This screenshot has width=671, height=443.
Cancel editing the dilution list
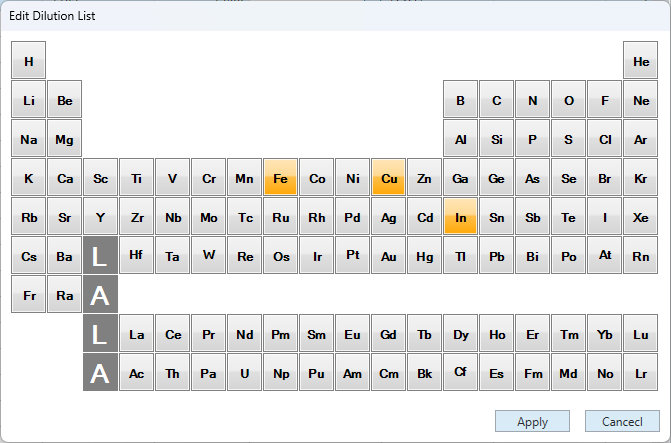(x=622, y=421)
